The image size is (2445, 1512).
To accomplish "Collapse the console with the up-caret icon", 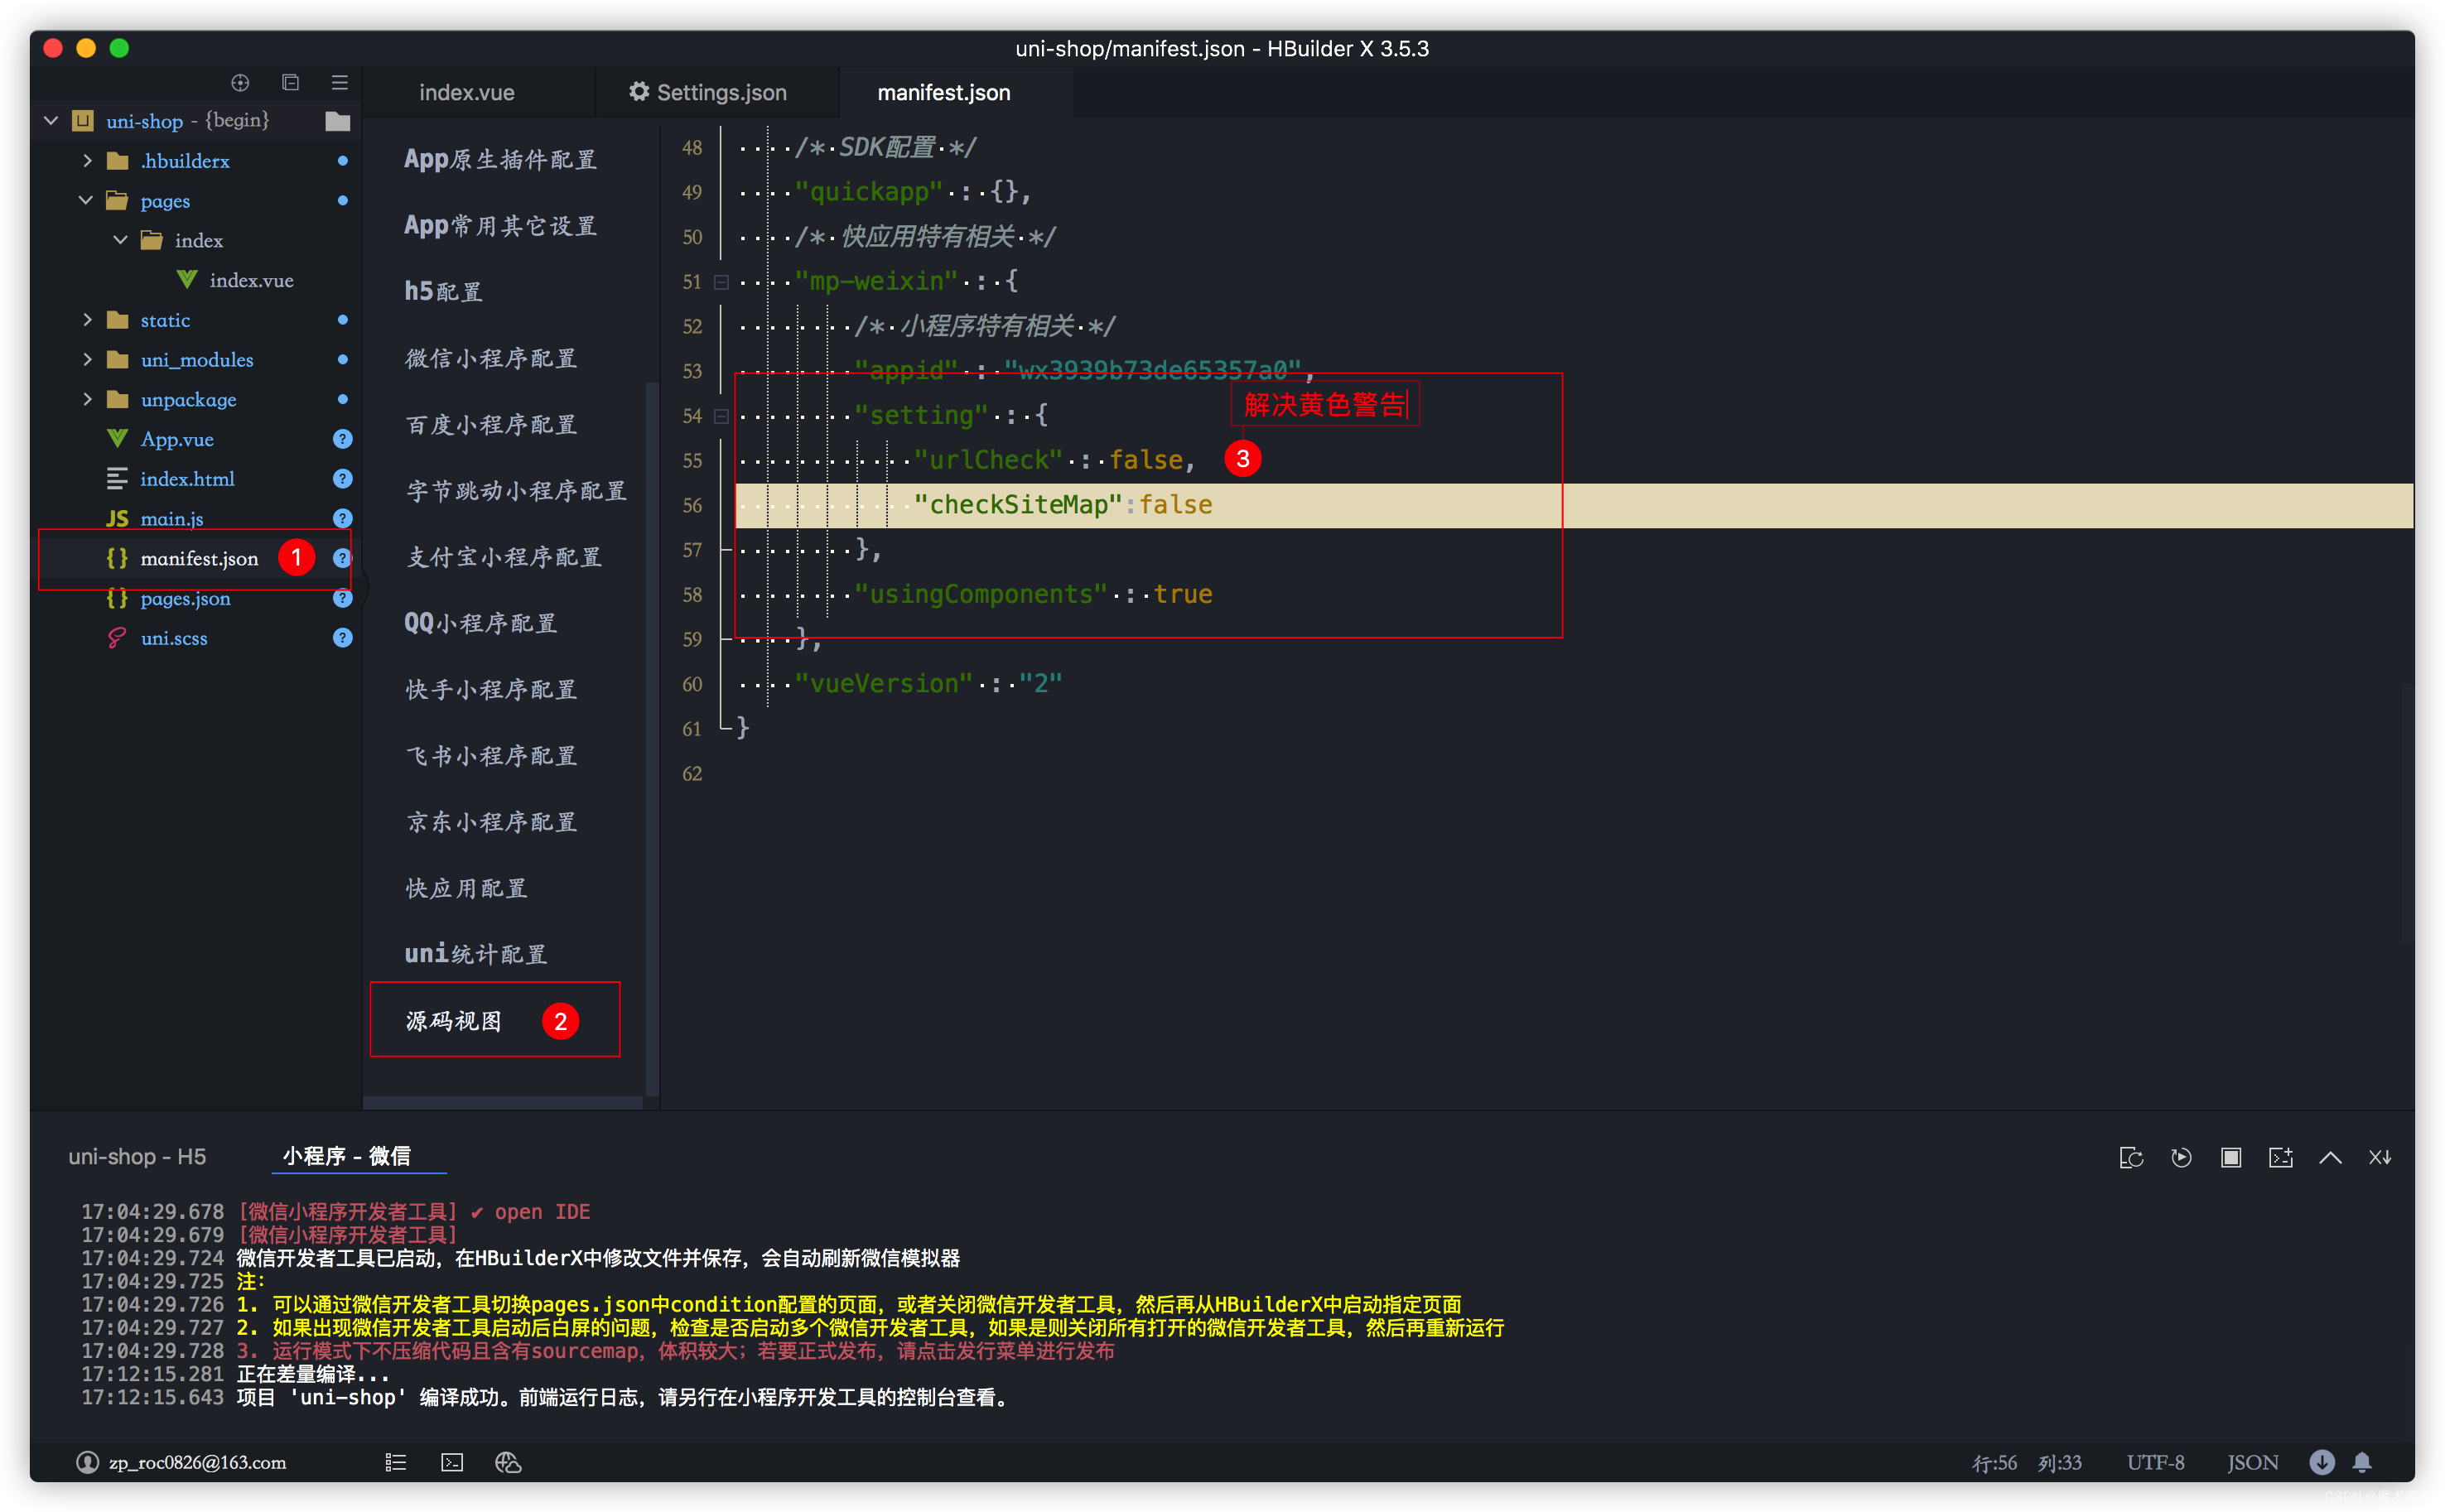I will 2330,1157.
